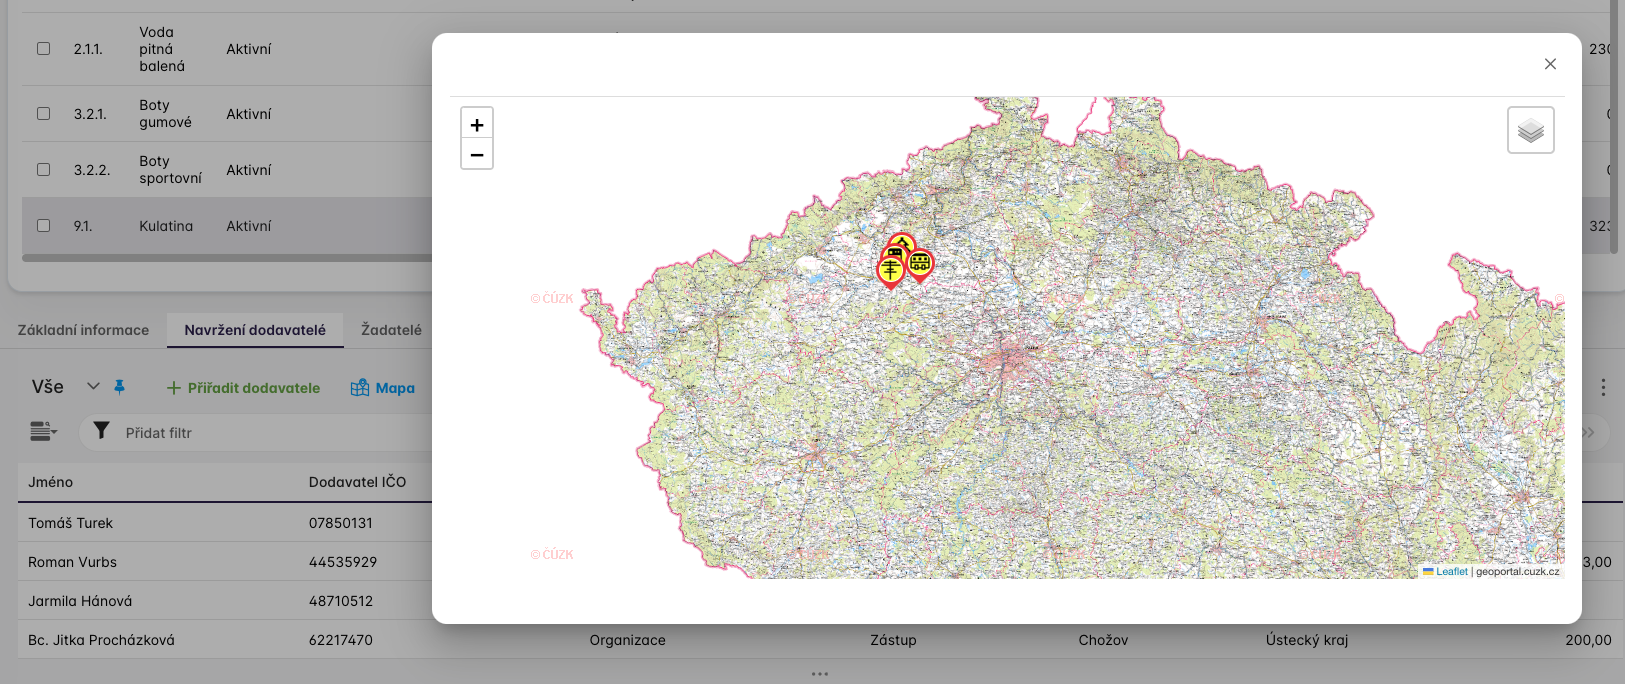Viewport: 1625px width, 684px height.
Task: Click the funnel filter icon
Action: 101,431
